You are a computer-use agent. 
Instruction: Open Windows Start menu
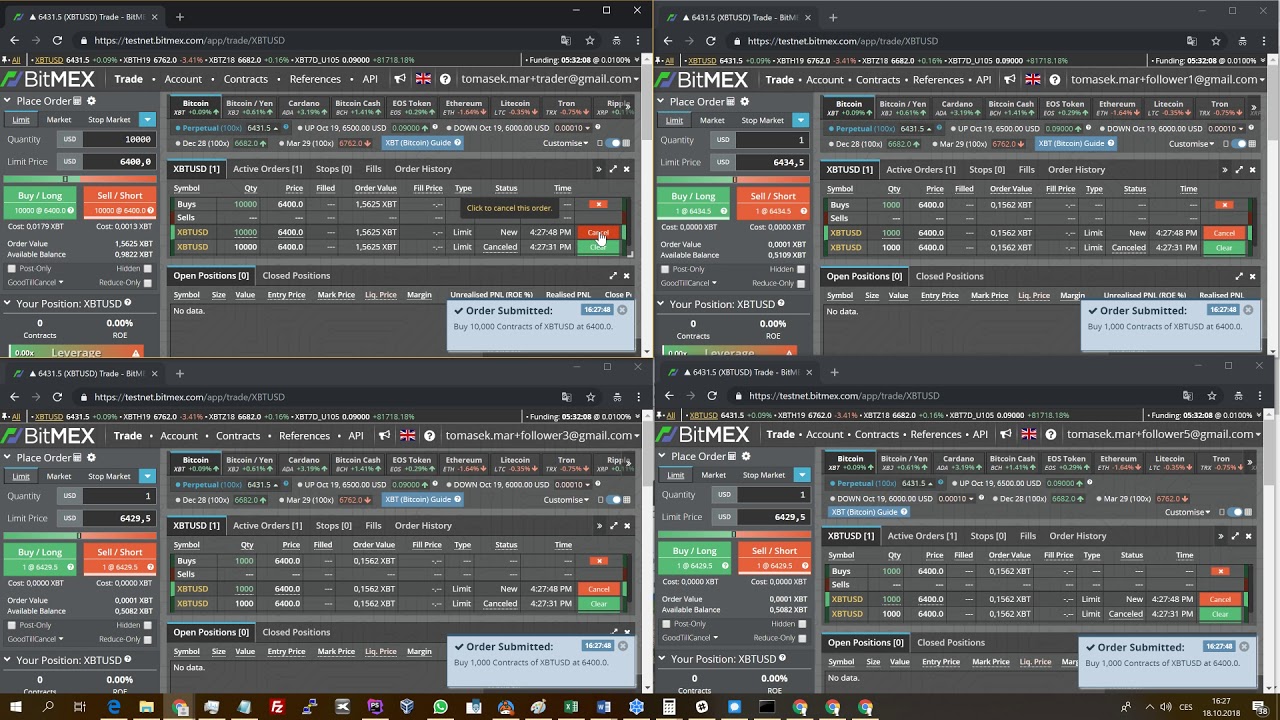[x=16, y=707]
